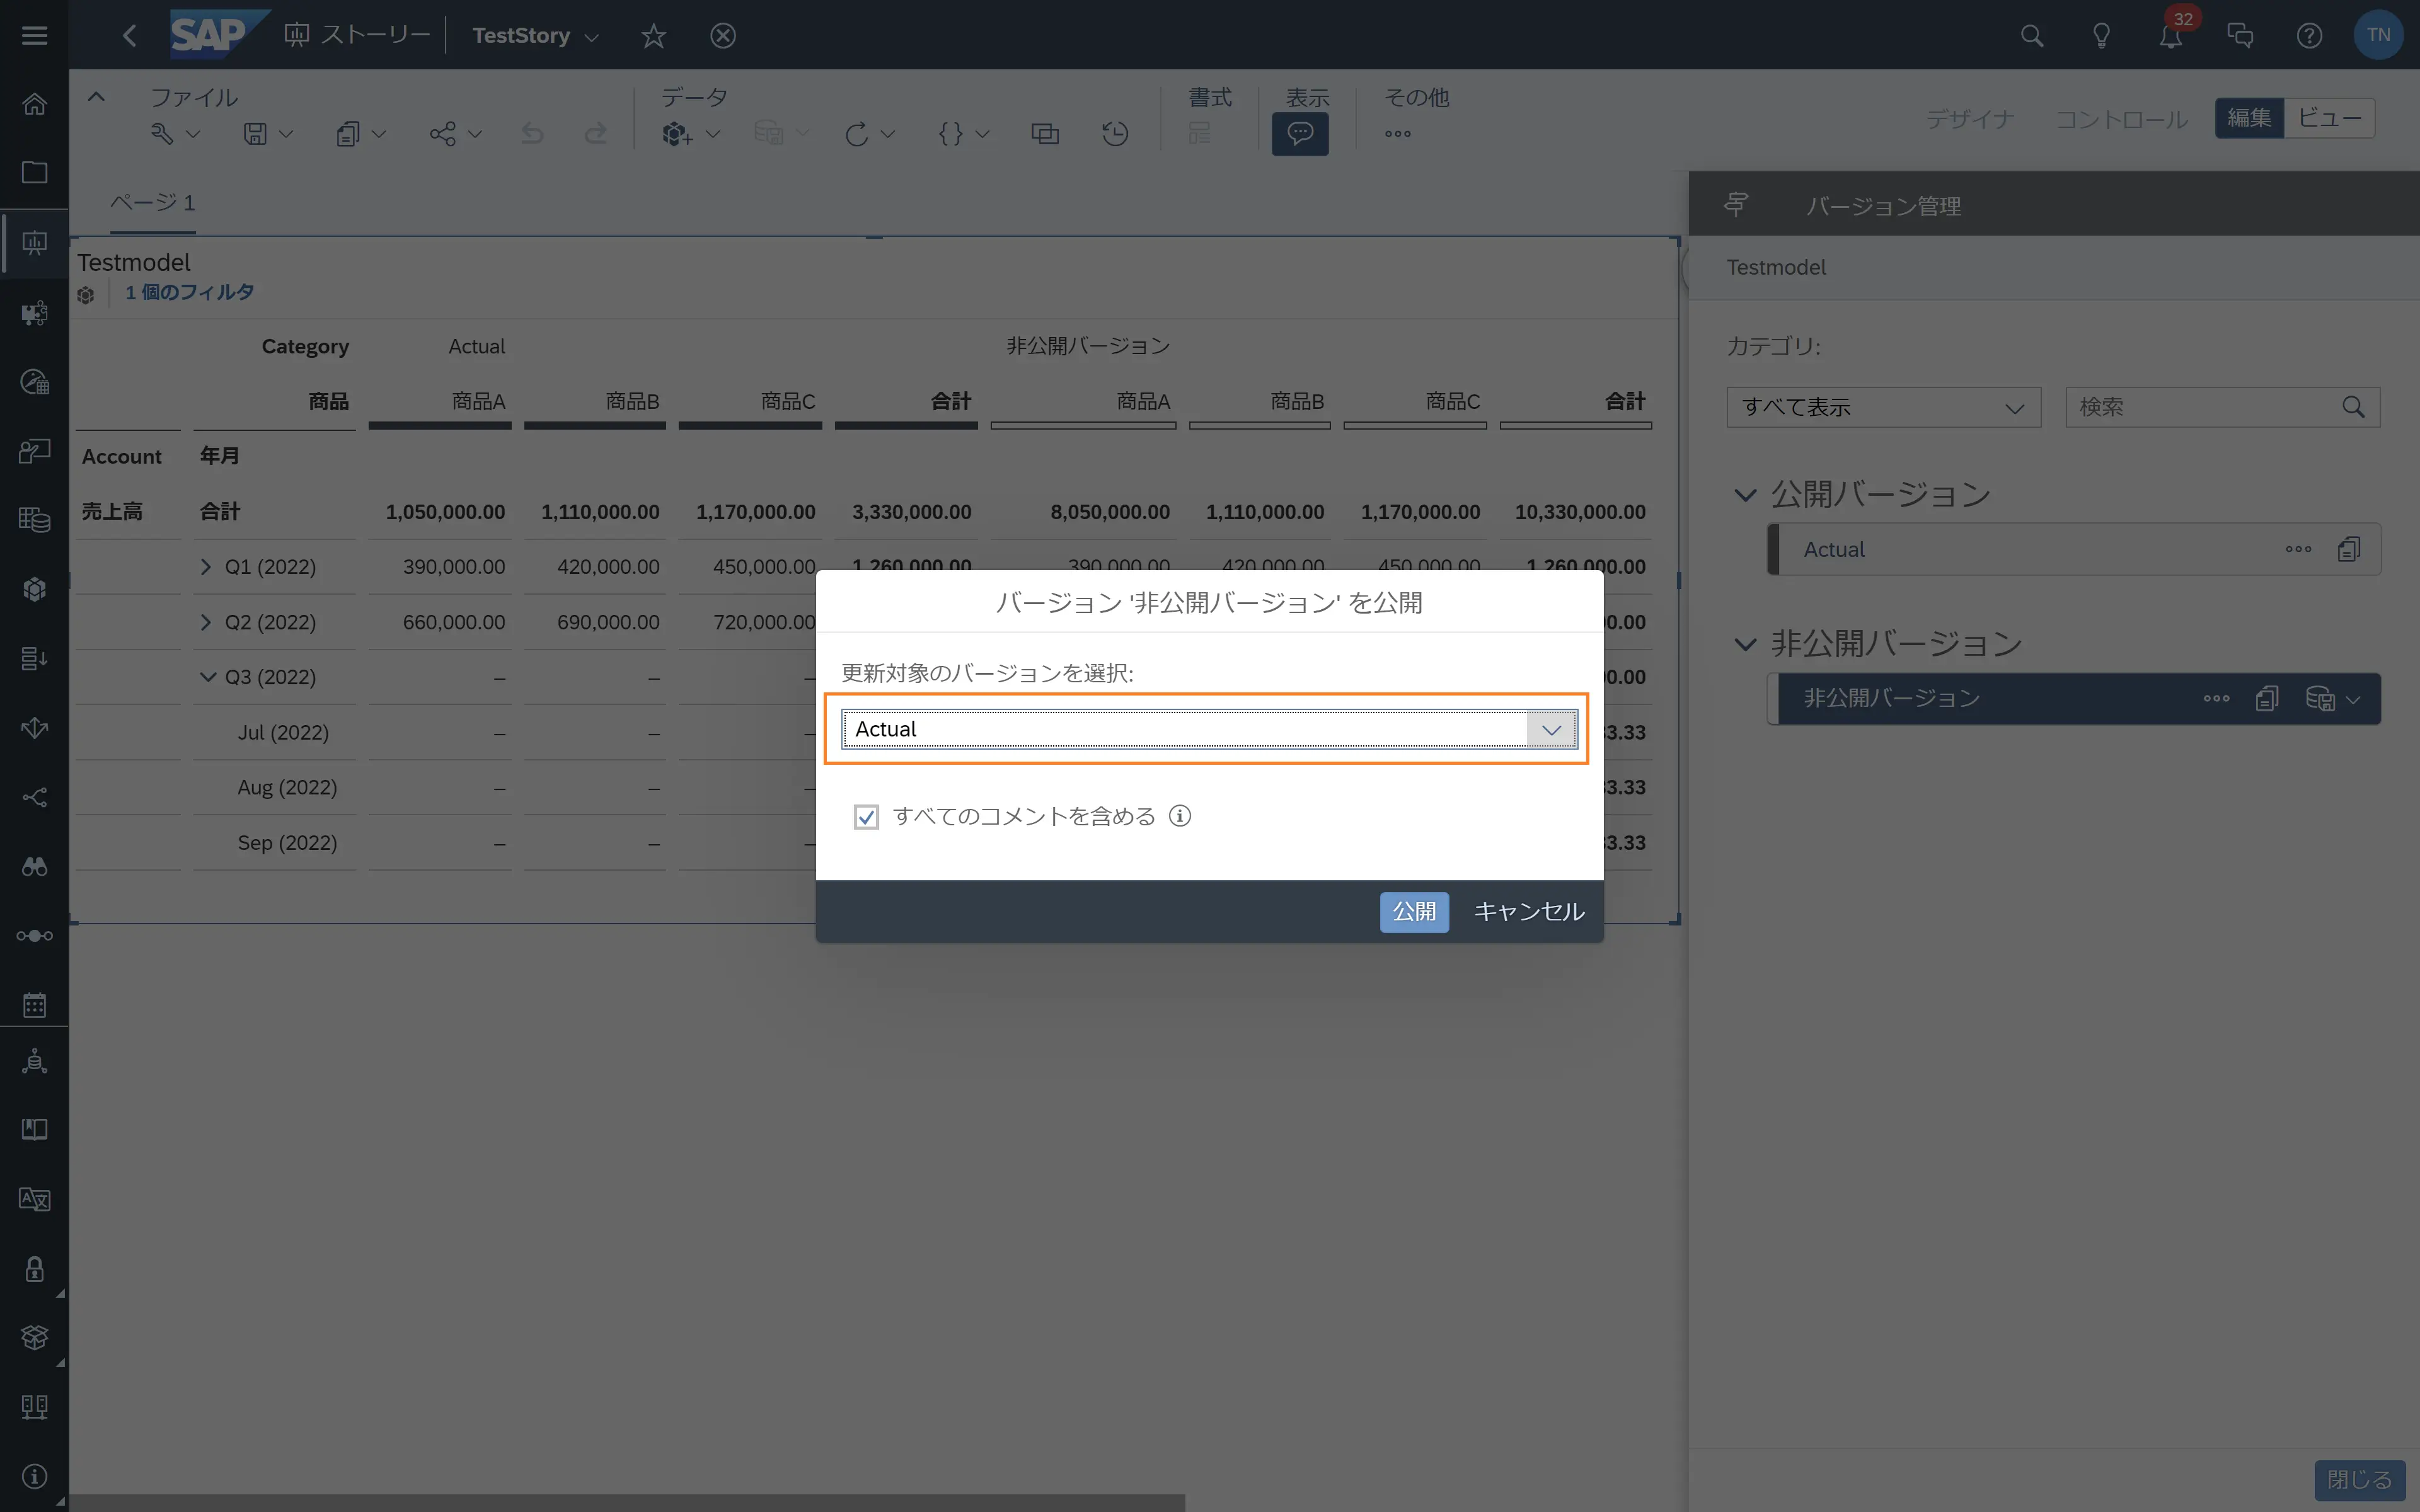This screenshot has width=2420, height=1512.
Task: Click the publish data icon on 非公開バージョン row
Action: point(2320,698)
